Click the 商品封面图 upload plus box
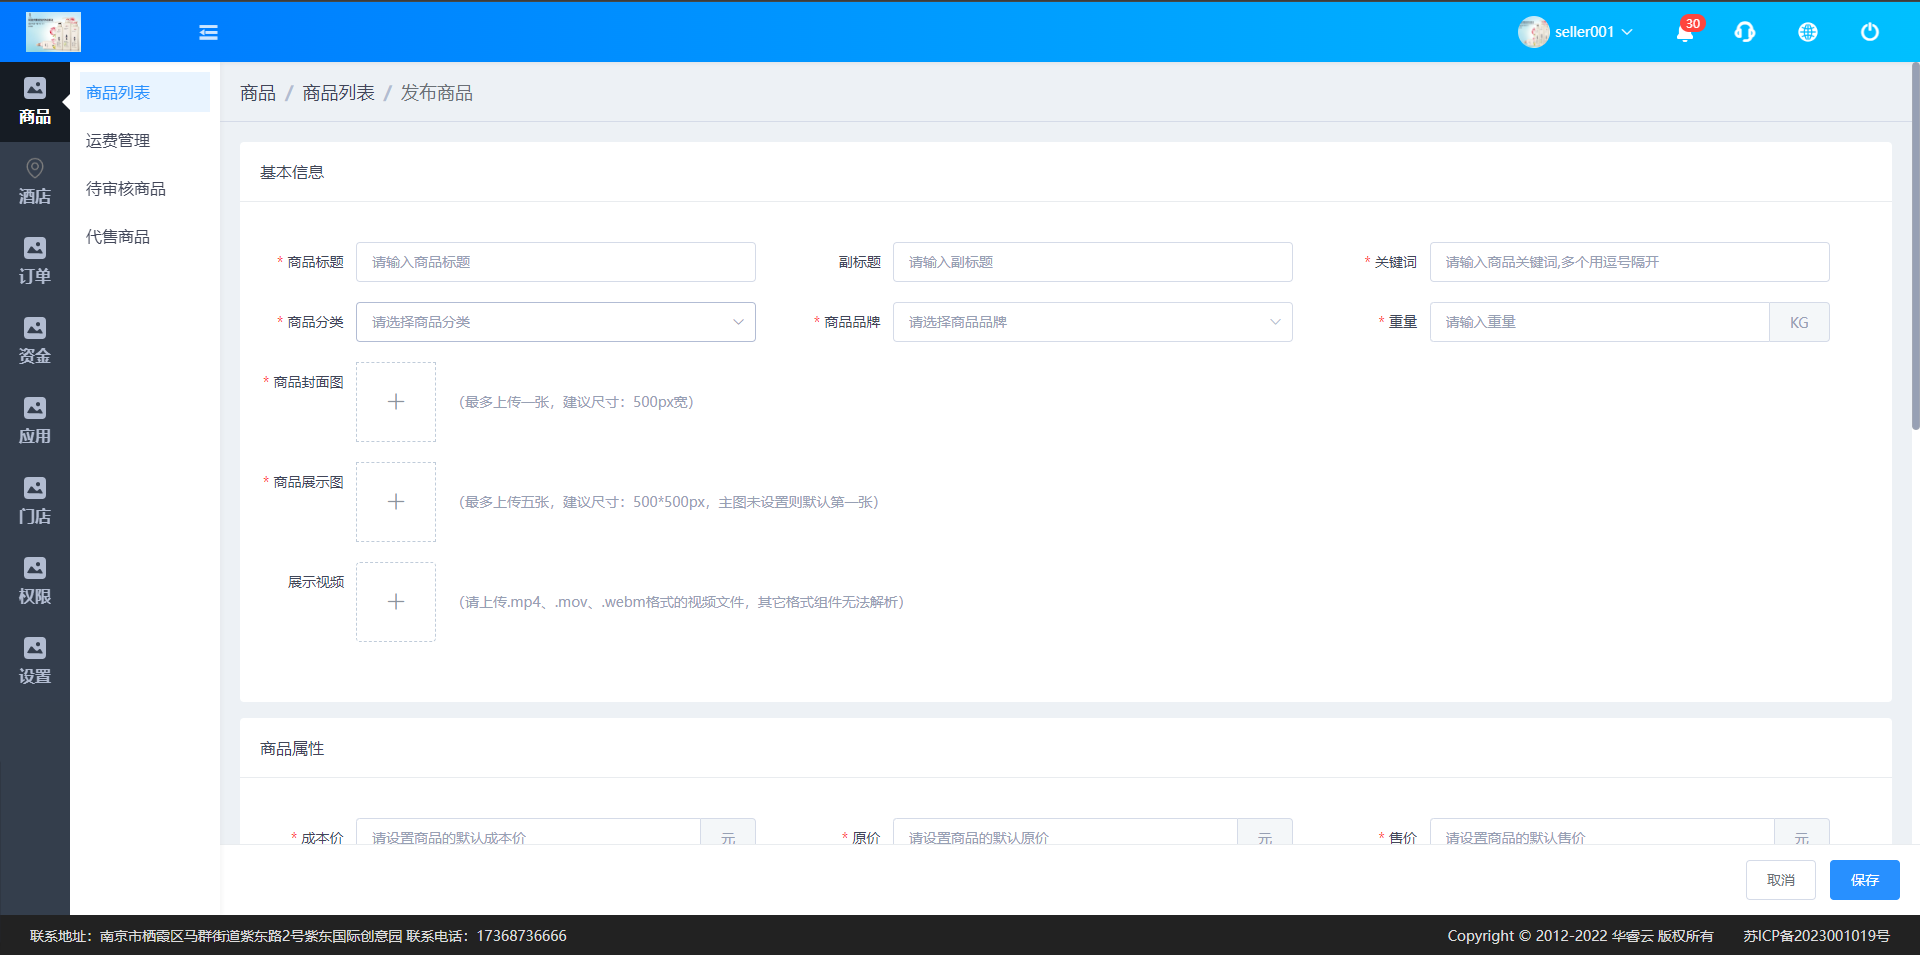The height and width of the screenshot is (955, 1920). [x=396, y=402]
